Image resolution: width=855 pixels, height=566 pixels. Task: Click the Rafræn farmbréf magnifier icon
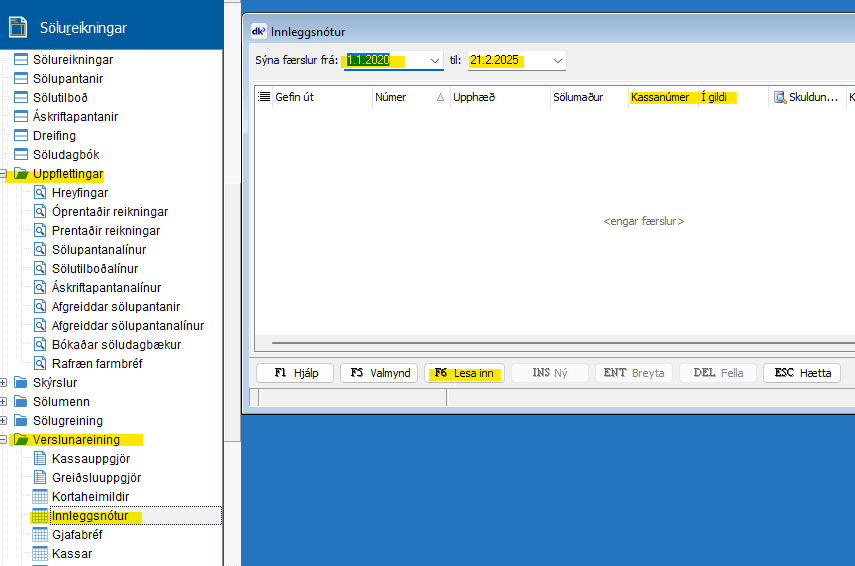(x=40, y=364)
